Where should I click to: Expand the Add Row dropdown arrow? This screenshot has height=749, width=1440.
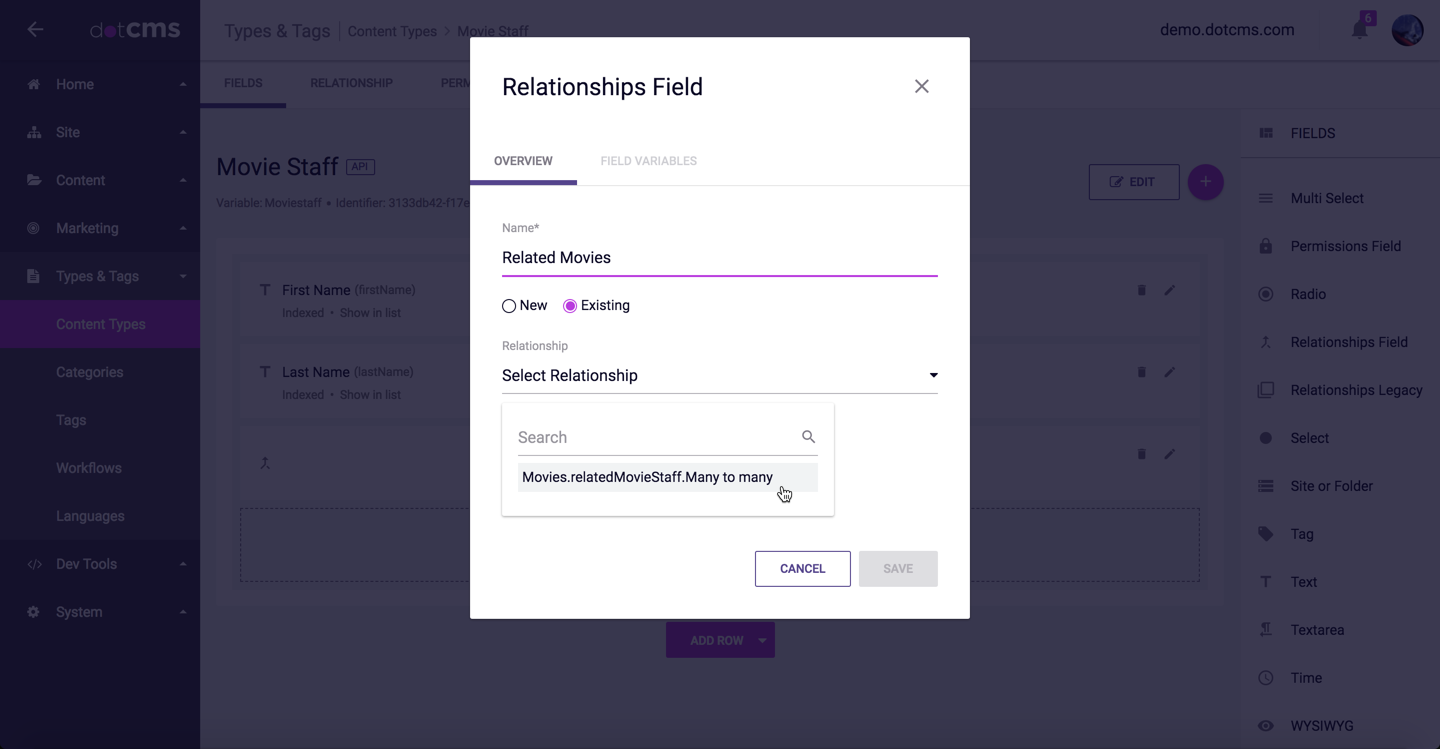pos(762,641)
